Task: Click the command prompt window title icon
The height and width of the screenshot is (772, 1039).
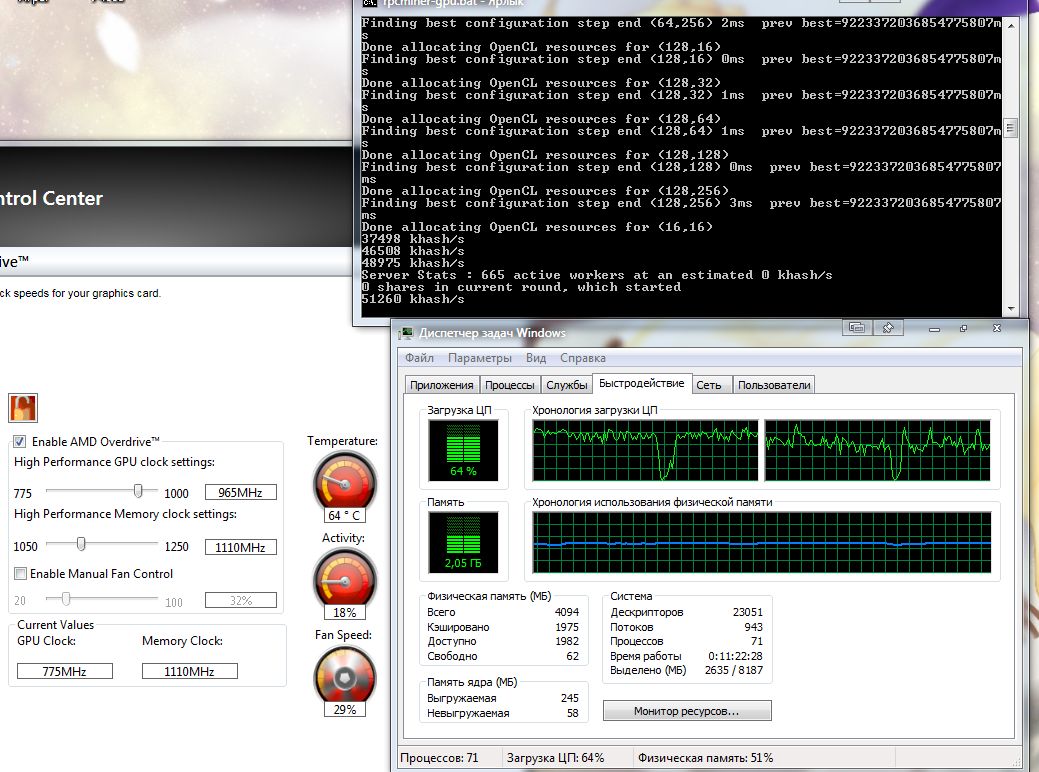Action: click(x=369, y=3)
